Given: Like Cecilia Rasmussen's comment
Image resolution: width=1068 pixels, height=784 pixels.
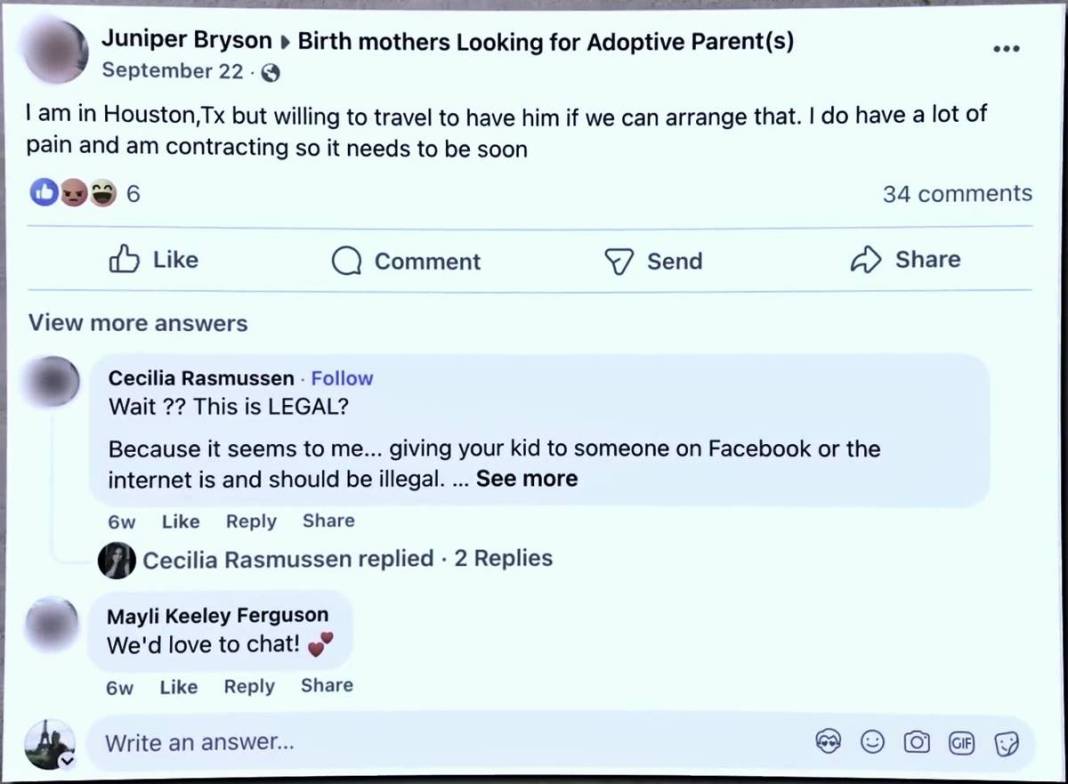Looking at the screenshot, I should (180, 521).
